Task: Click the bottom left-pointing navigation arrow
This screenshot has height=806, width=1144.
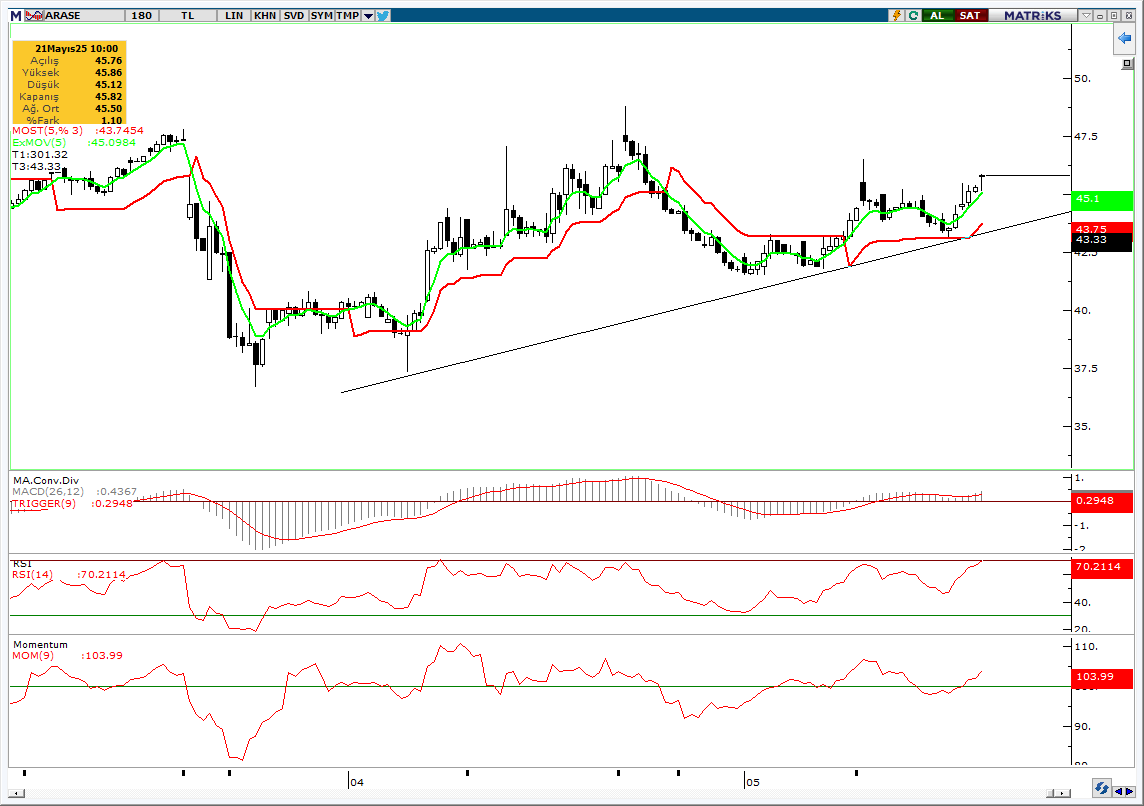Action: 1118,791
